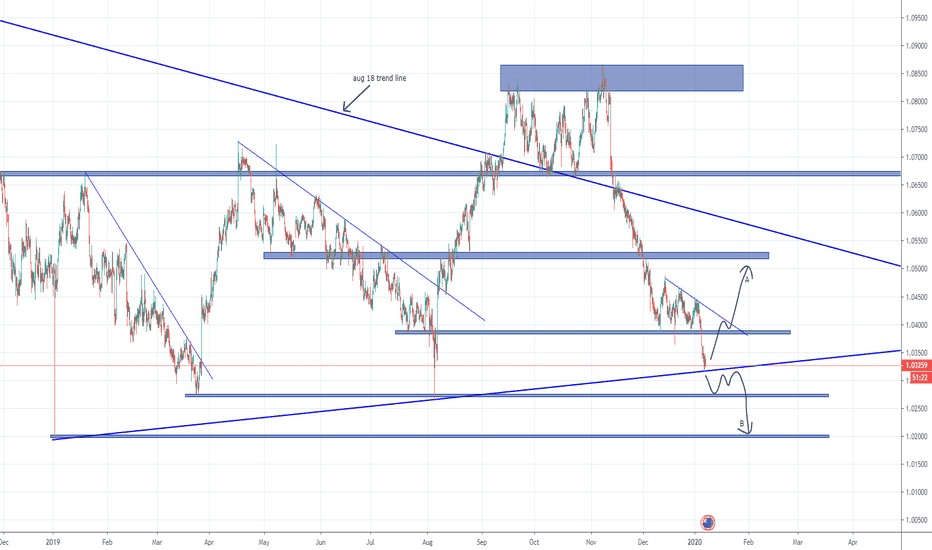Click the 1.04000 price scale label
Viewport: 932px width, 550px height.
tap(917, 325)
